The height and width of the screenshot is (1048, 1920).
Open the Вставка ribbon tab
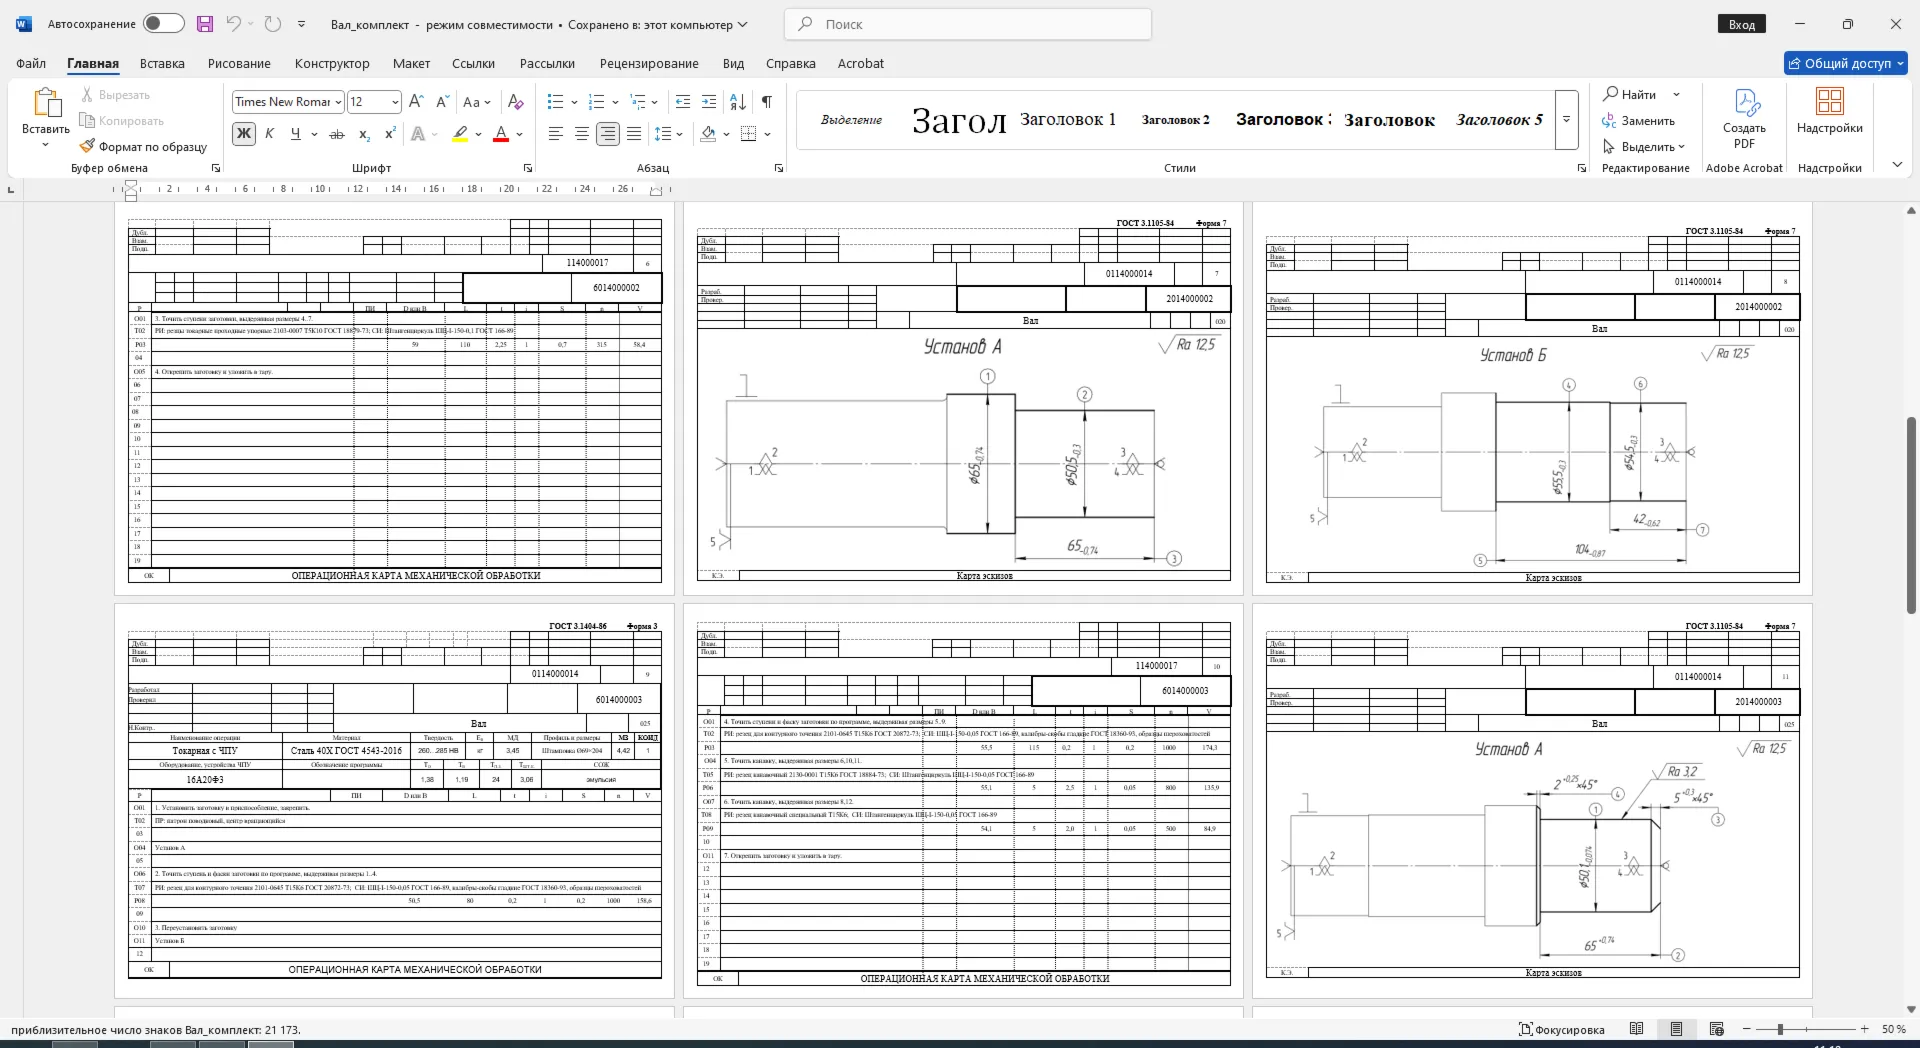click(162, 63)
